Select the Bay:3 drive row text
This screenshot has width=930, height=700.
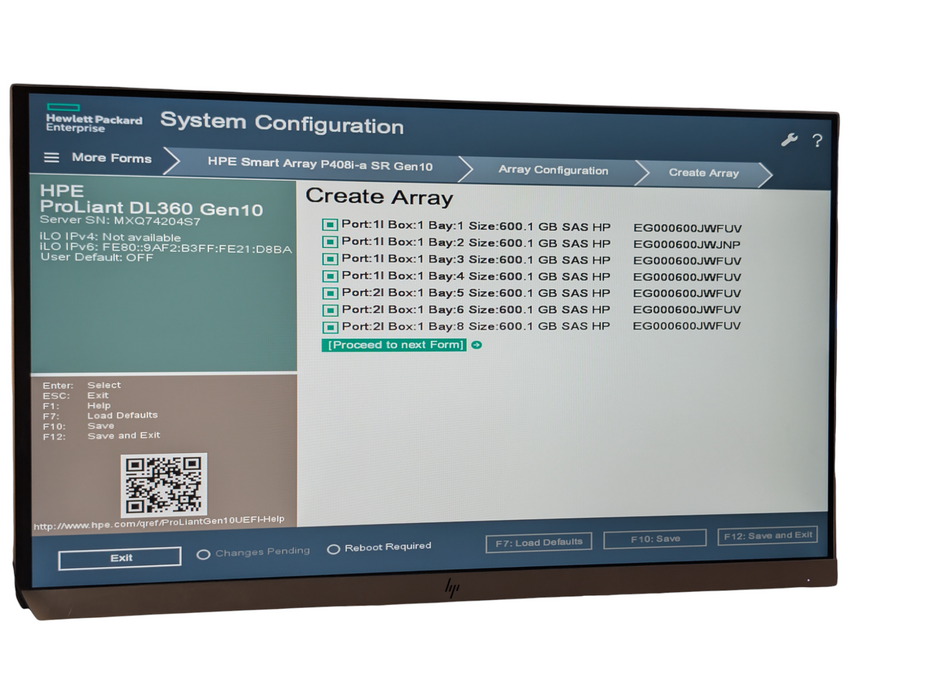[476, 259]
